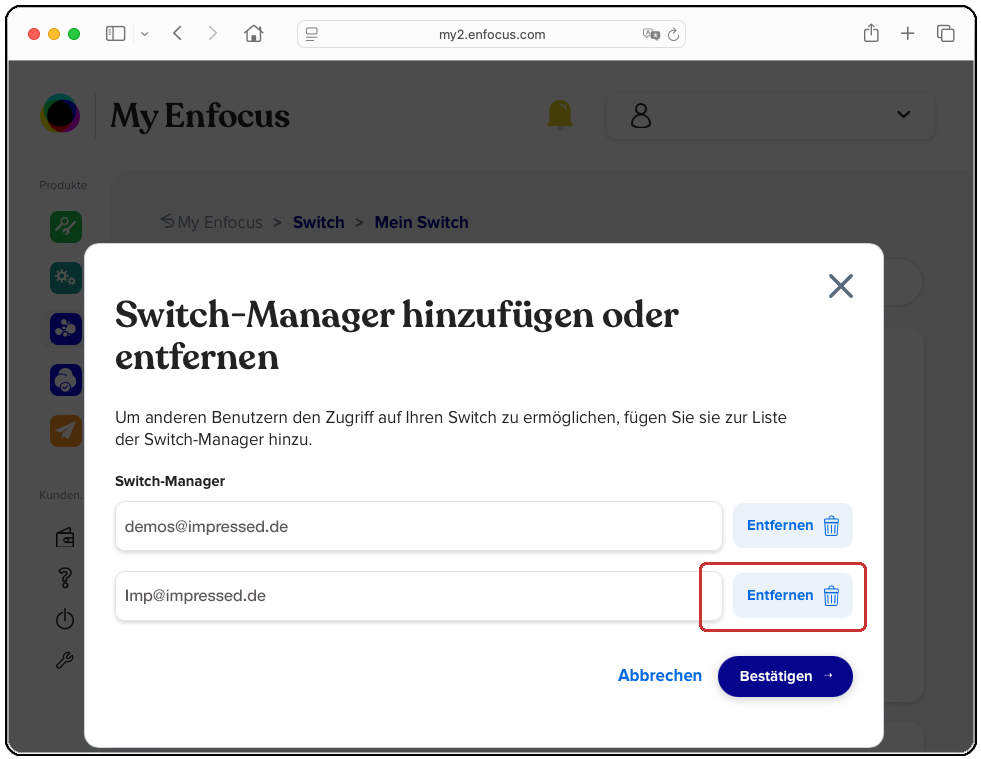This screenshot has height=759, width=981.
Task: Open the account dropdown chevron at top right
Action: click(x=903, y=115)
